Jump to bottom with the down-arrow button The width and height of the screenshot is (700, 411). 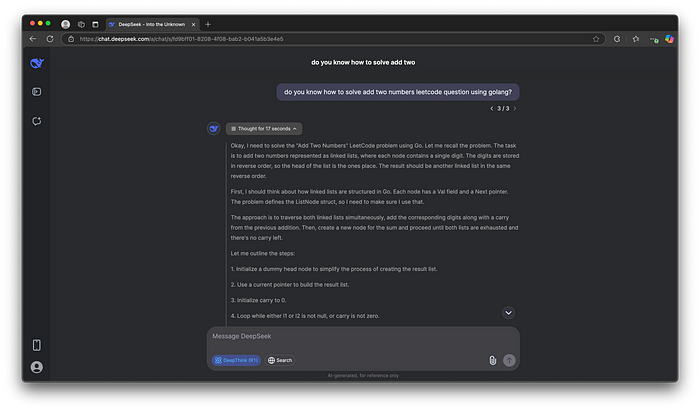508,313
